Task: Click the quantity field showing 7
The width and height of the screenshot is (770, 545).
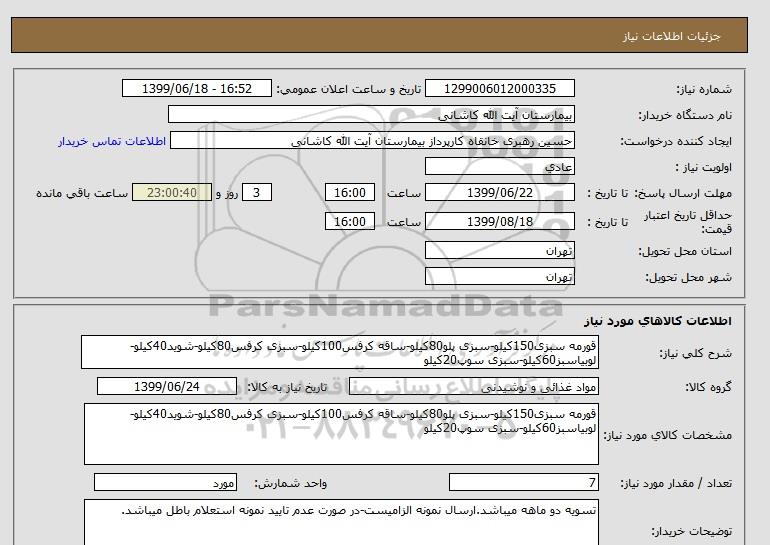Action: click(x=523, y=482)
